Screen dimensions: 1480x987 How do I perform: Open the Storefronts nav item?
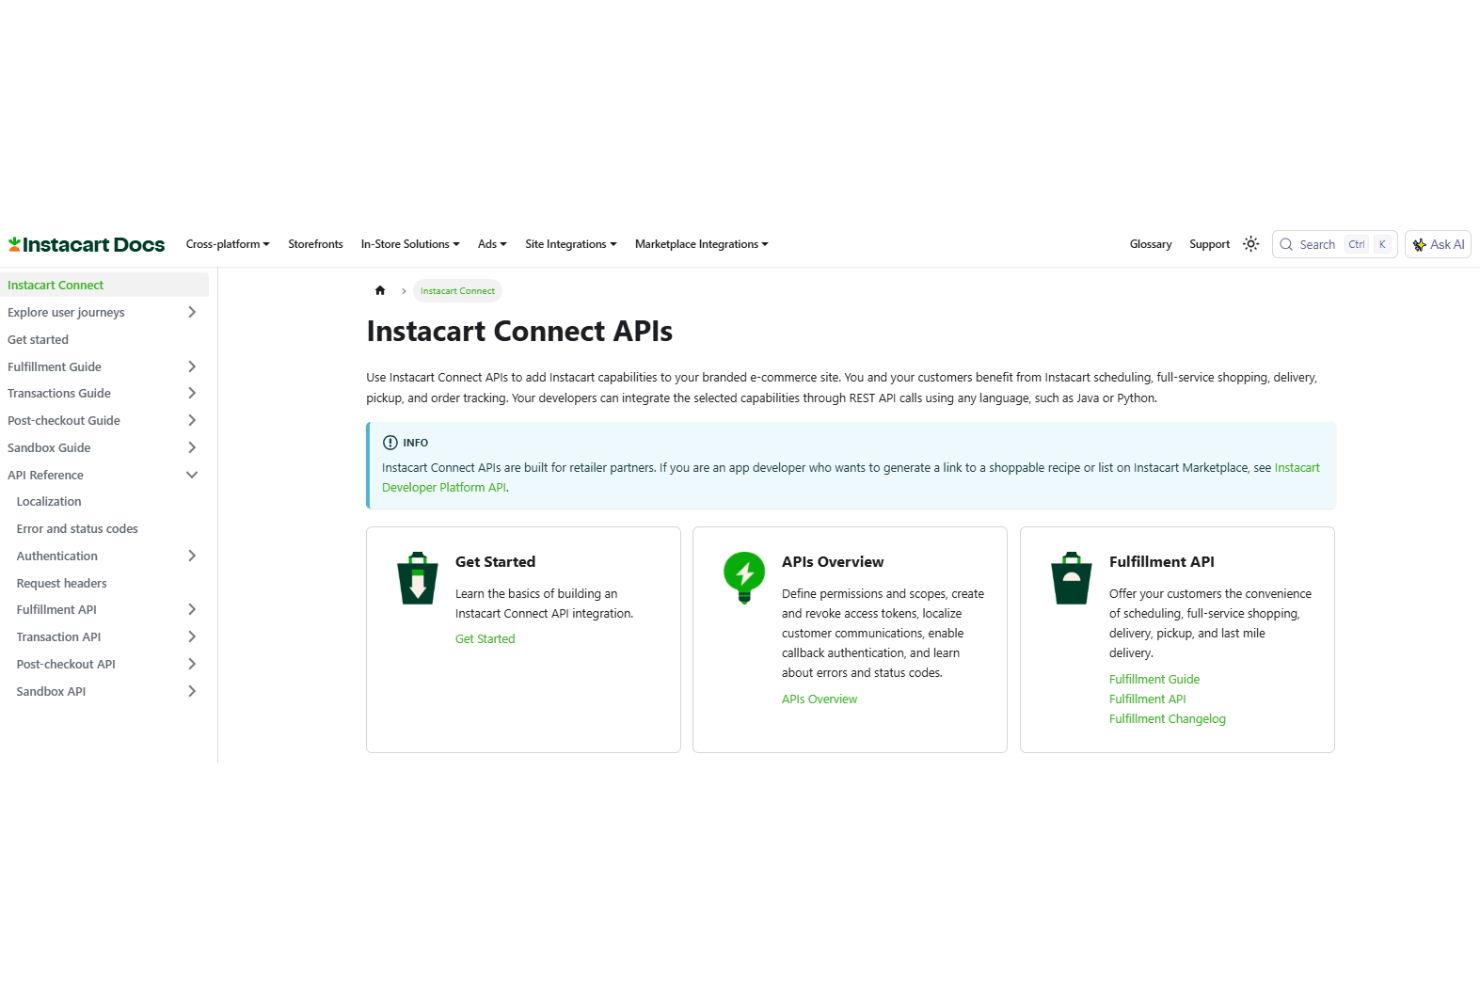[315, 244]
